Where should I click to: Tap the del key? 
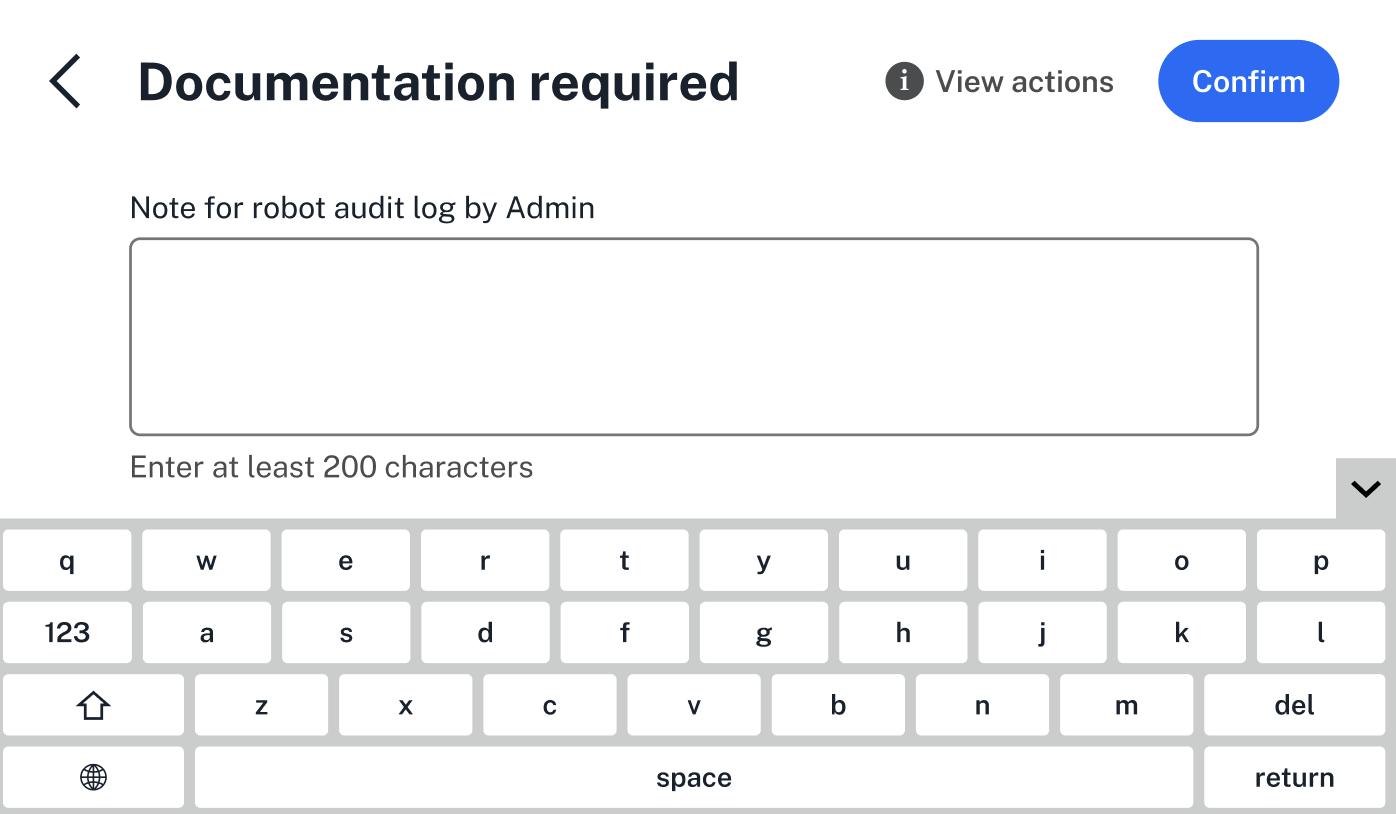[x=1294, y=705]
